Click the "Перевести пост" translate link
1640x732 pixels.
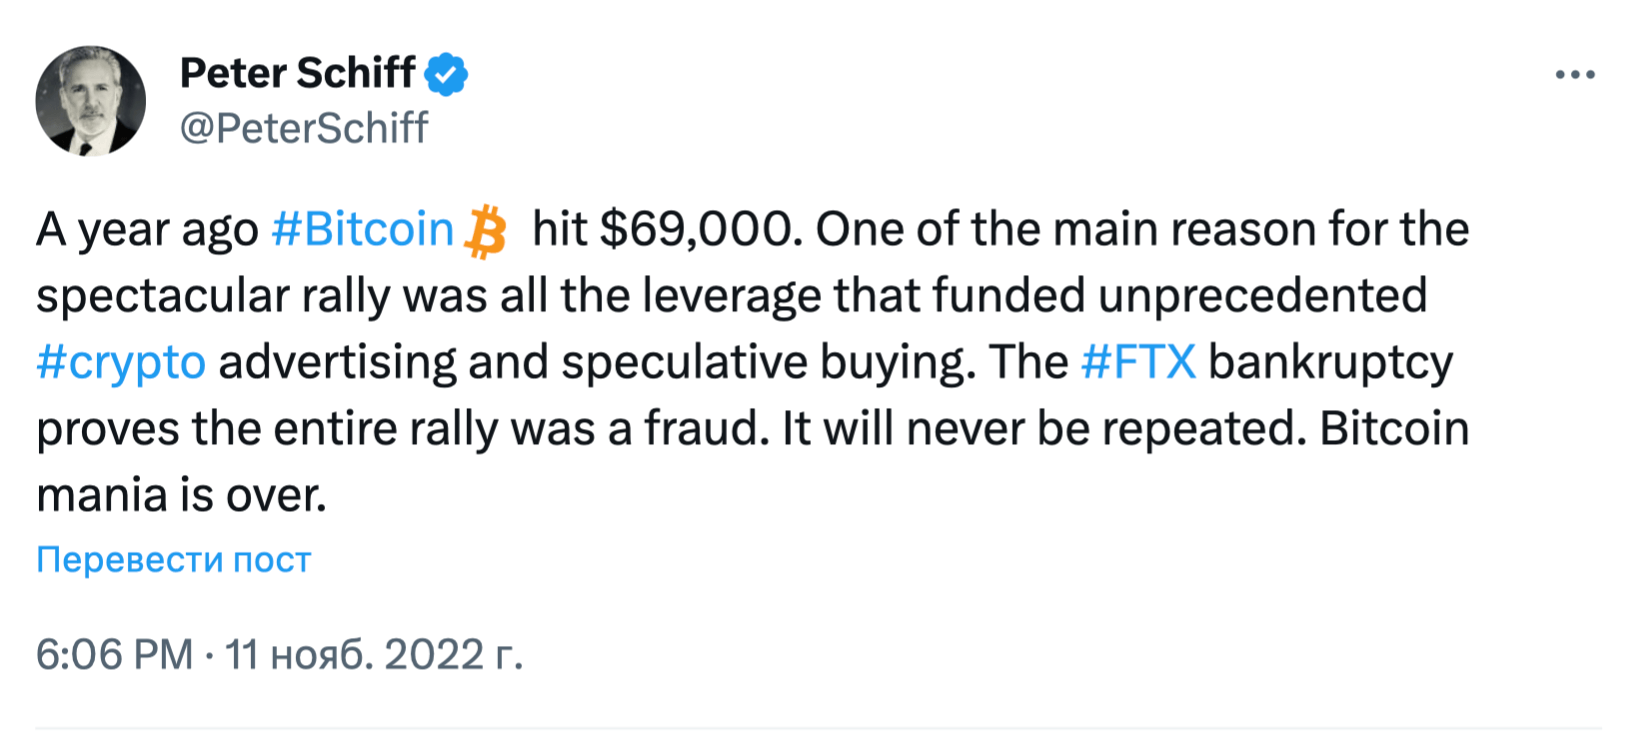click(174, 560)
